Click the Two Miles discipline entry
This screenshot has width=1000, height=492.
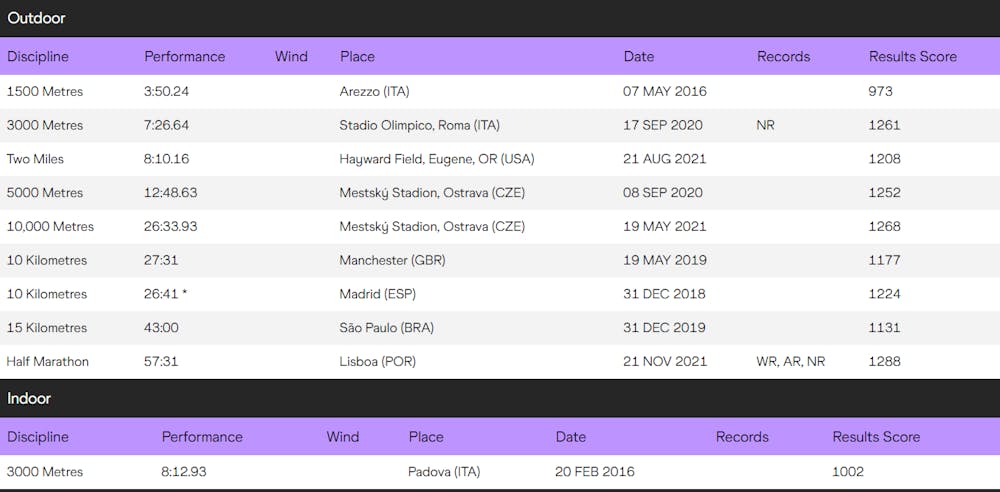36,159
